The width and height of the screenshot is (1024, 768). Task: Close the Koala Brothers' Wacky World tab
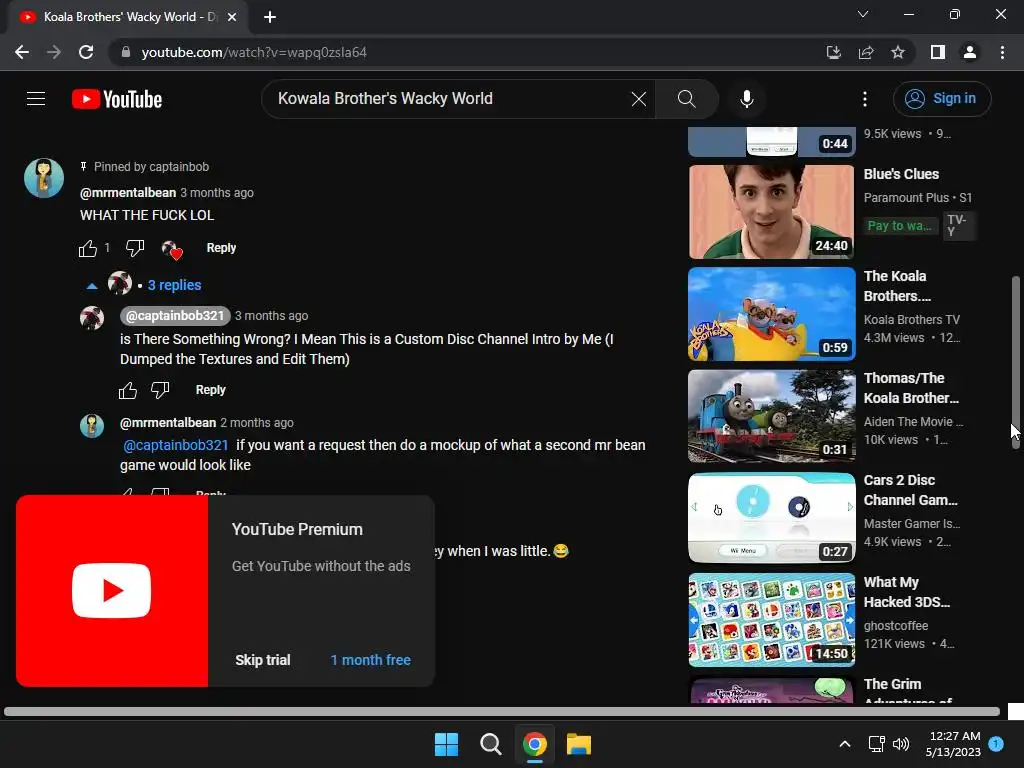[x=232, y=17]
